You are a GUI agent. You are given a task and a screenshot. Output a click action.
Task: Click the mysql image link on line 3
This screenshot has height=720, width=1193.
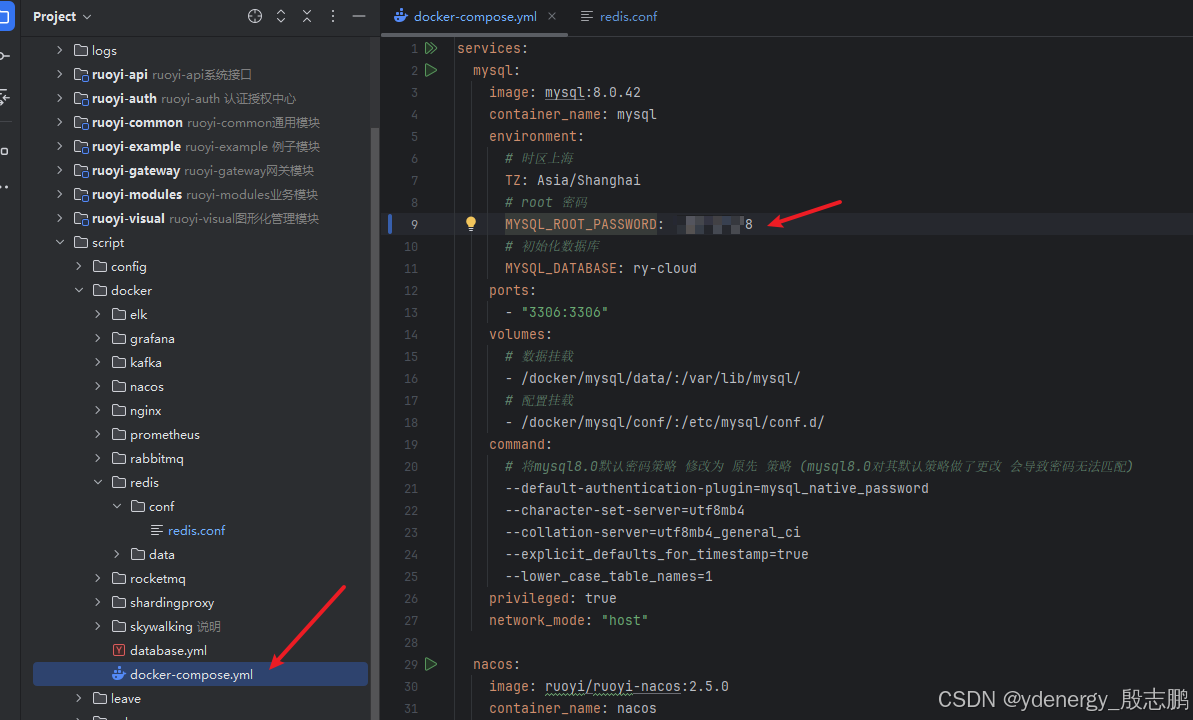pos(564,92)
